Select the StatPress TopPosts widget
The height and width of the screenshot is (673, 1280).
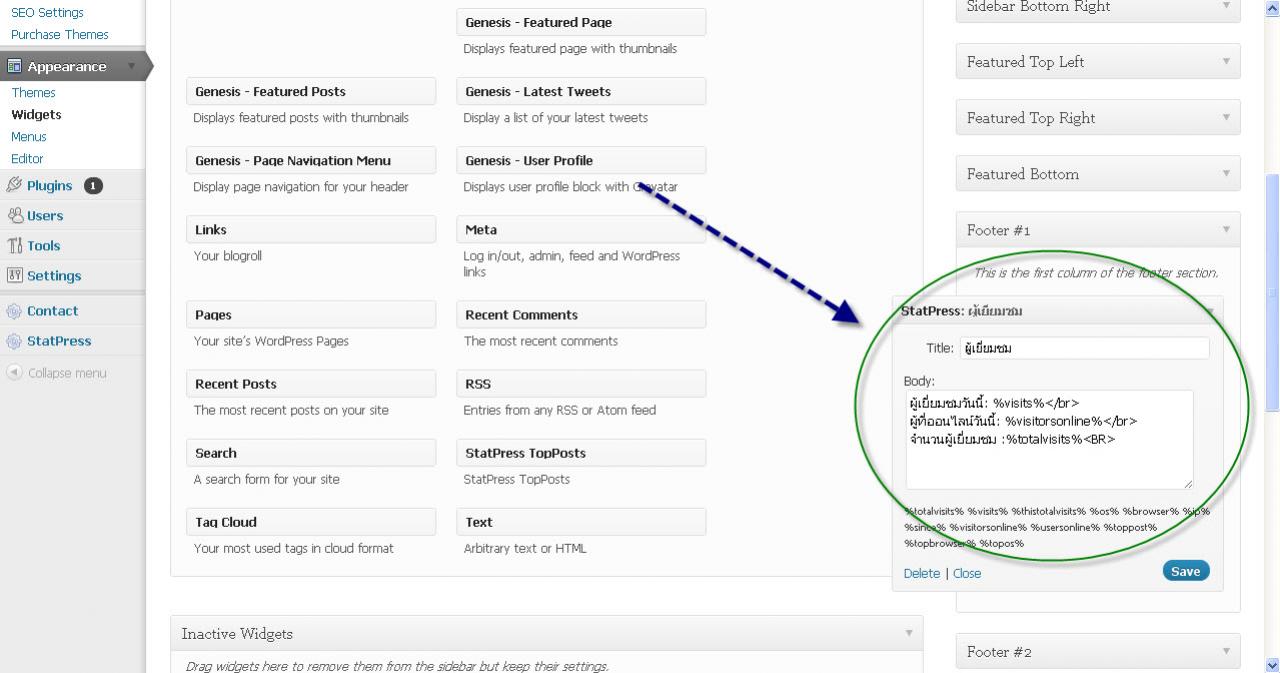coord(581,452)
